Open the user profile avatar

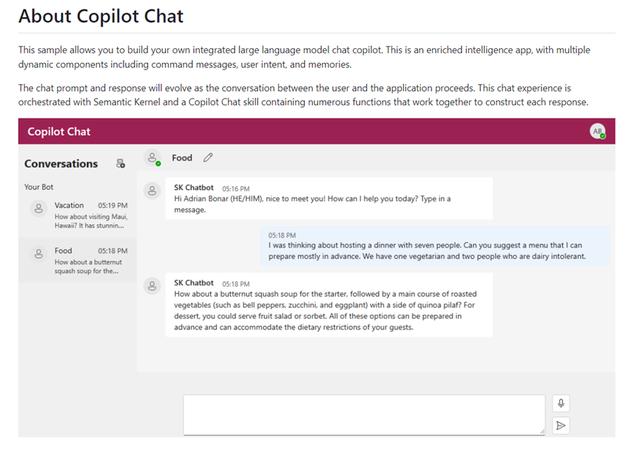(597, 131)
